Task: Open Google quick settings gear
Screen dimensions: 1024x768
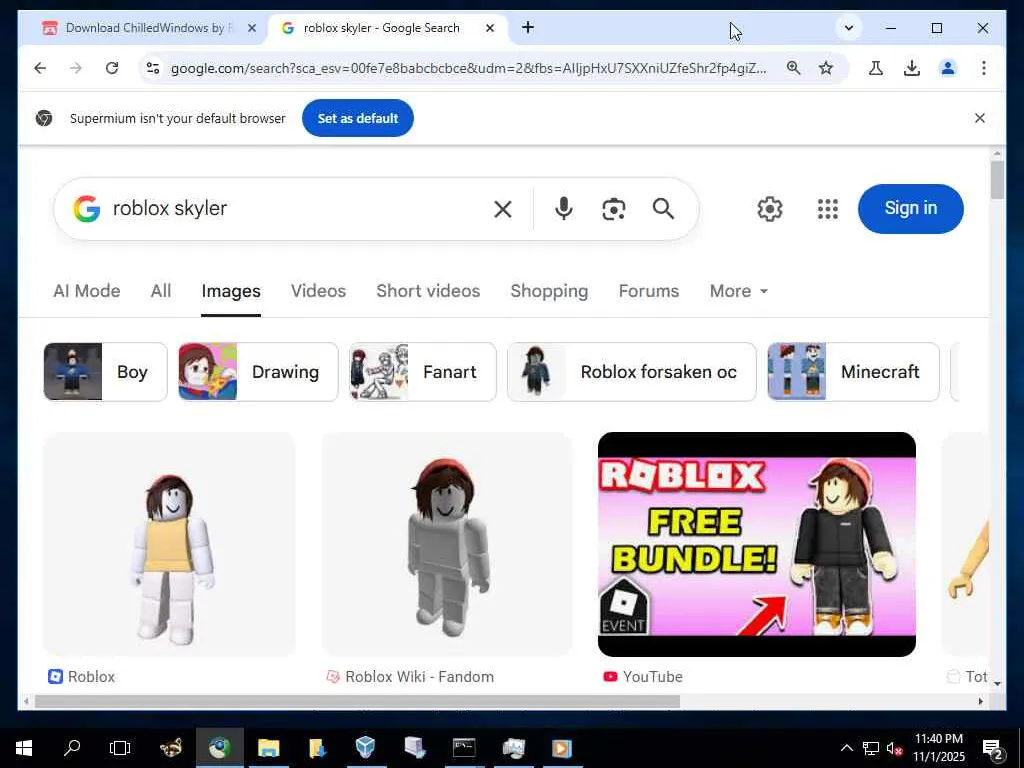Action: coord(770,209)
